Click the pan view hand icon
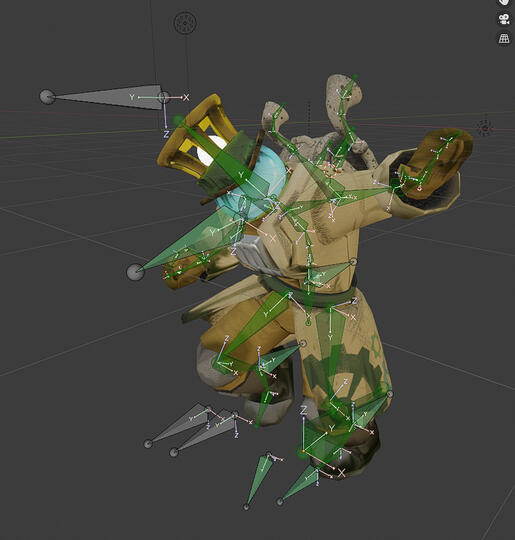Image resolution: width=515 pixels, height=540 pixels. pos(504,2)
